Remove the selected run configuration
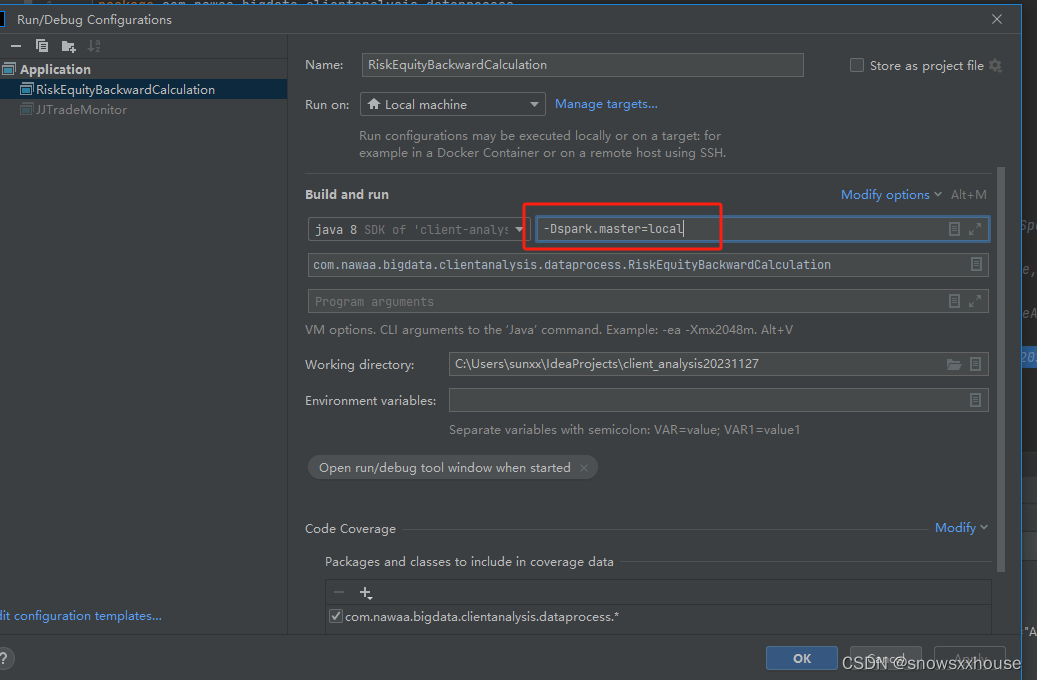The height and width of the screenshot is (680, 1037). [x=16, y=45]
